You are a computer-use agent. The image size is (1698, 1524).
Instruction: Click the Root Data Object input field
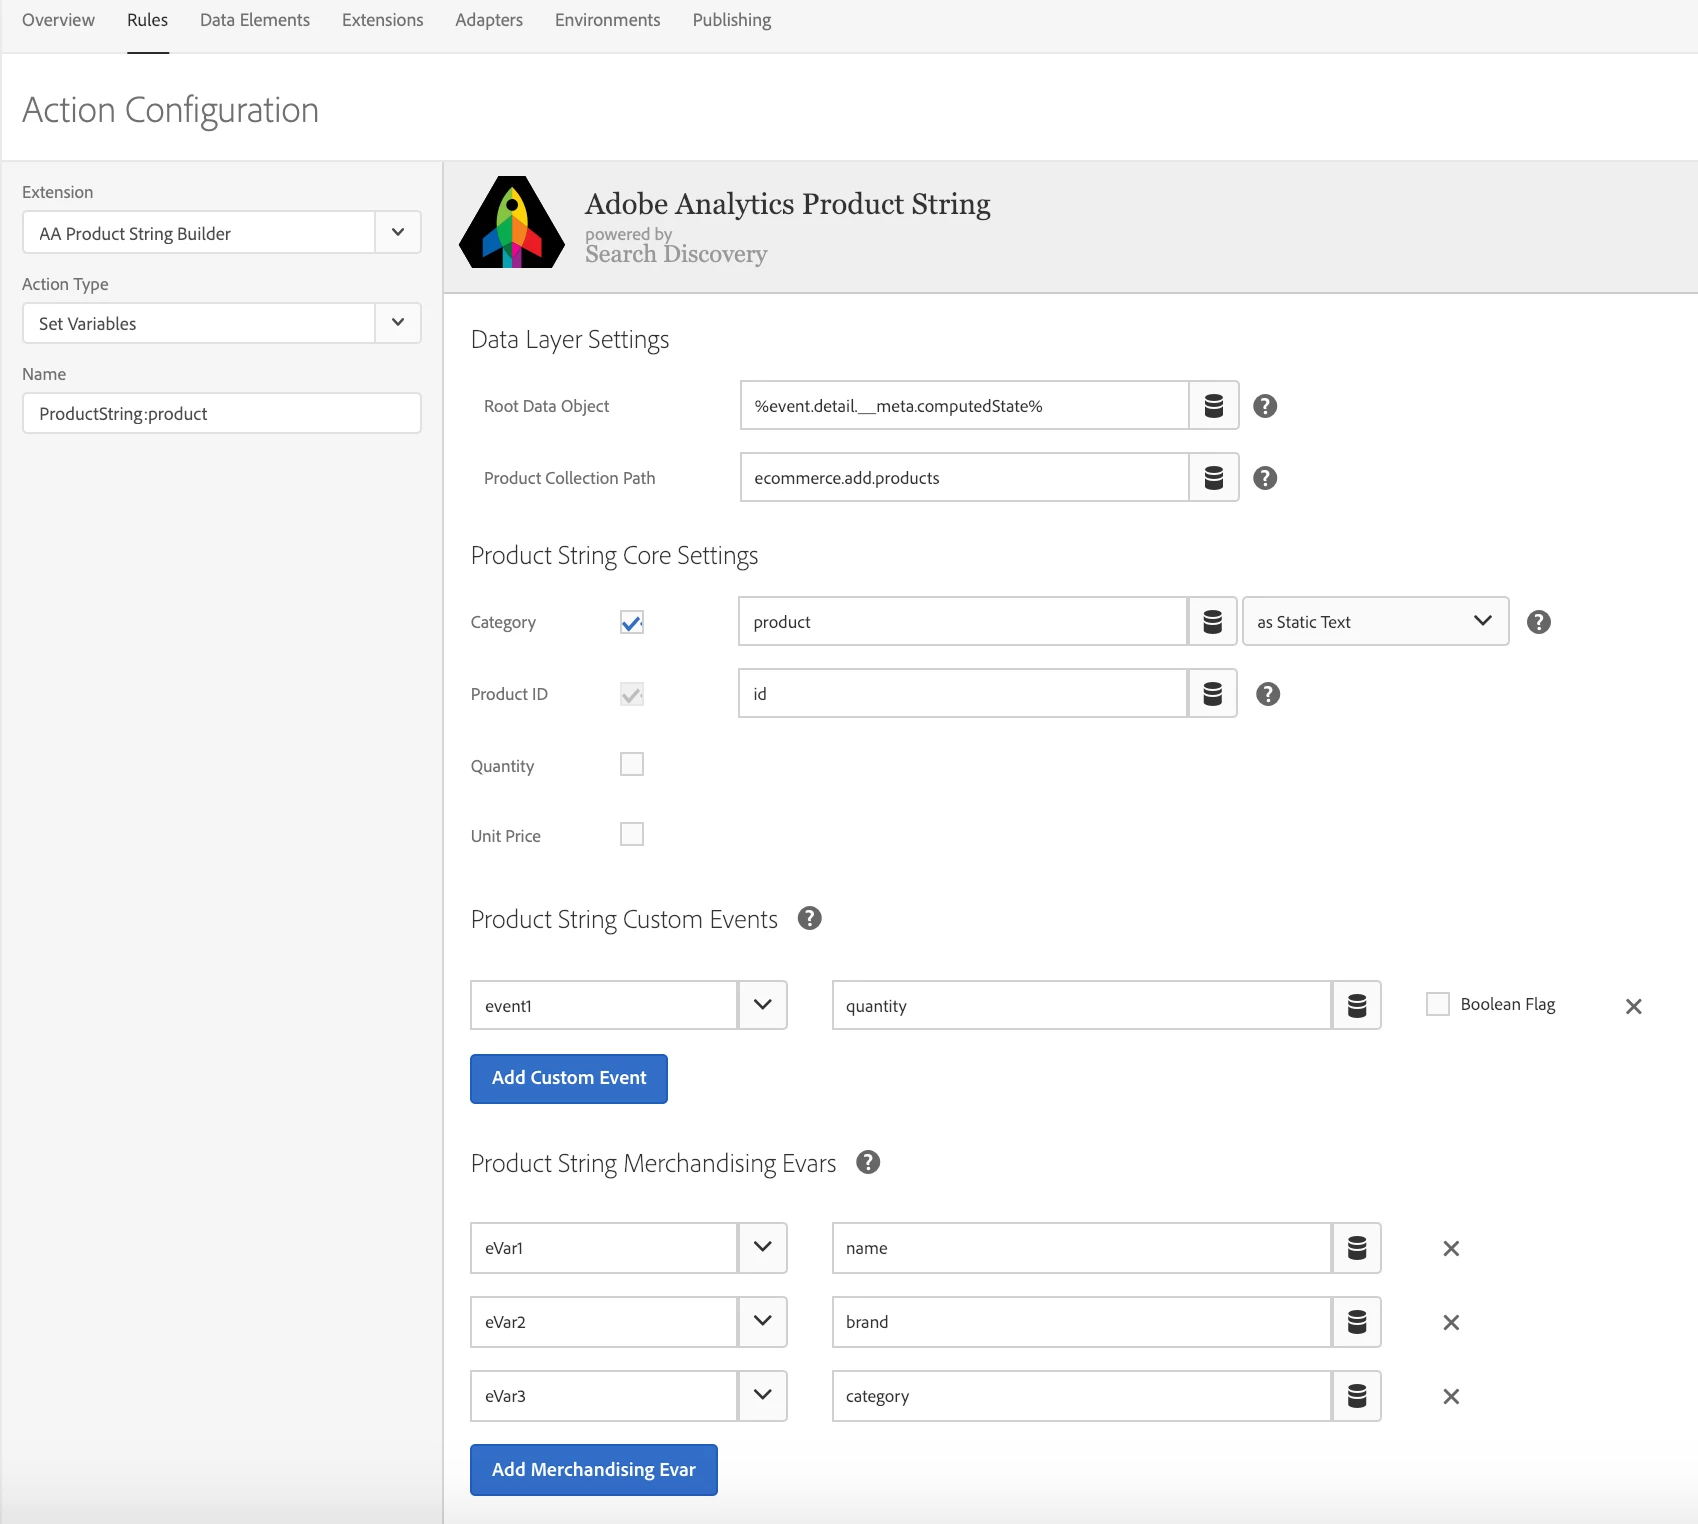965,406
